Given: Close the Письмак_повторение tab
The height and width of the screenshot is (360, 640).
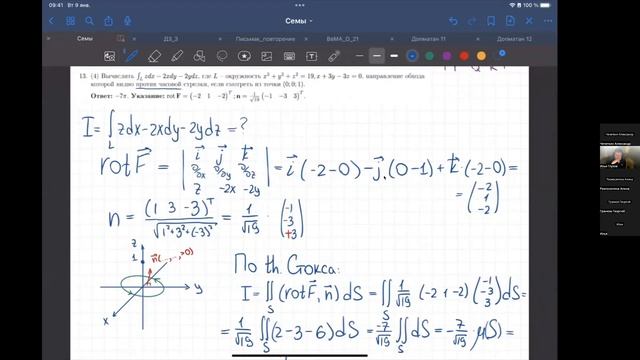Looking at the screenshot, I should [220, 39].
